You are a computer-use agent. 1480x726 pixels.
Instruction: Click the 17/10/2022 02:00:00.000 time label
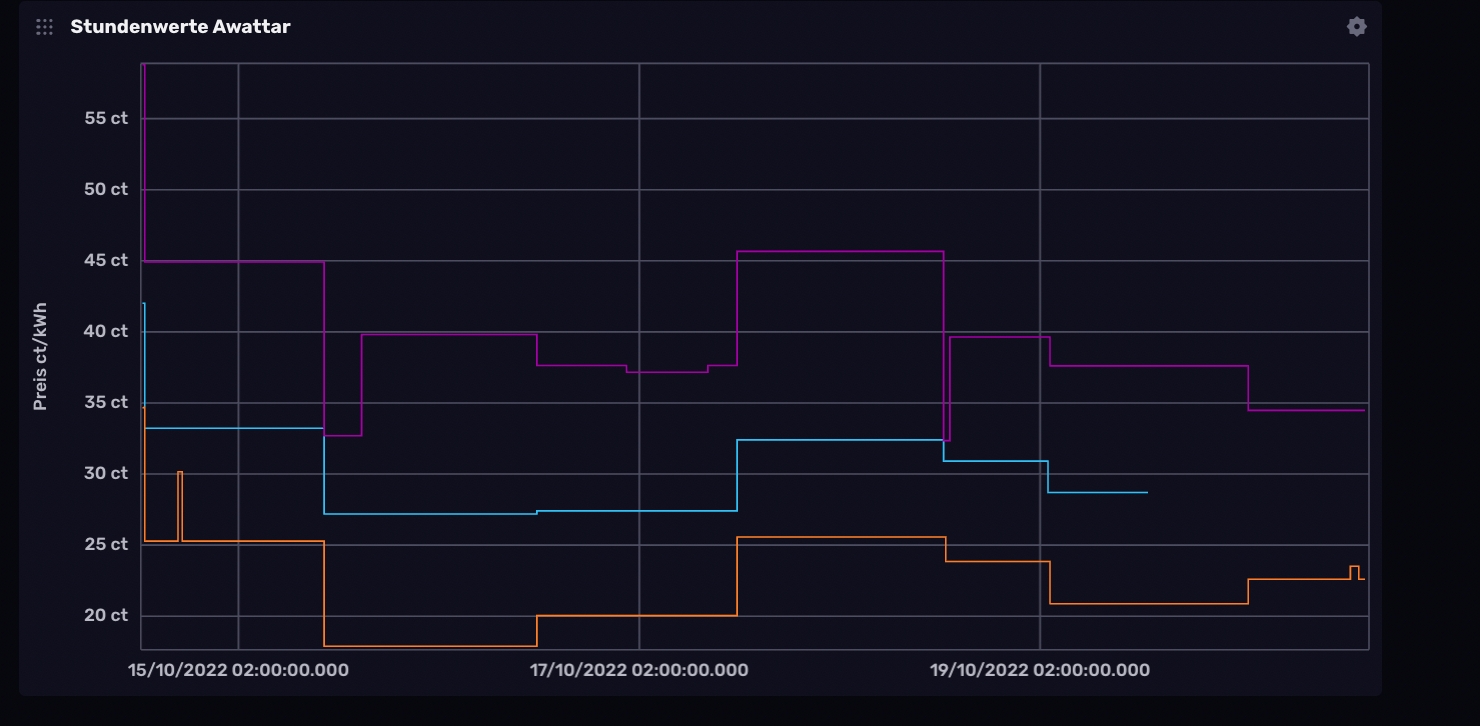tap(639, 670)
